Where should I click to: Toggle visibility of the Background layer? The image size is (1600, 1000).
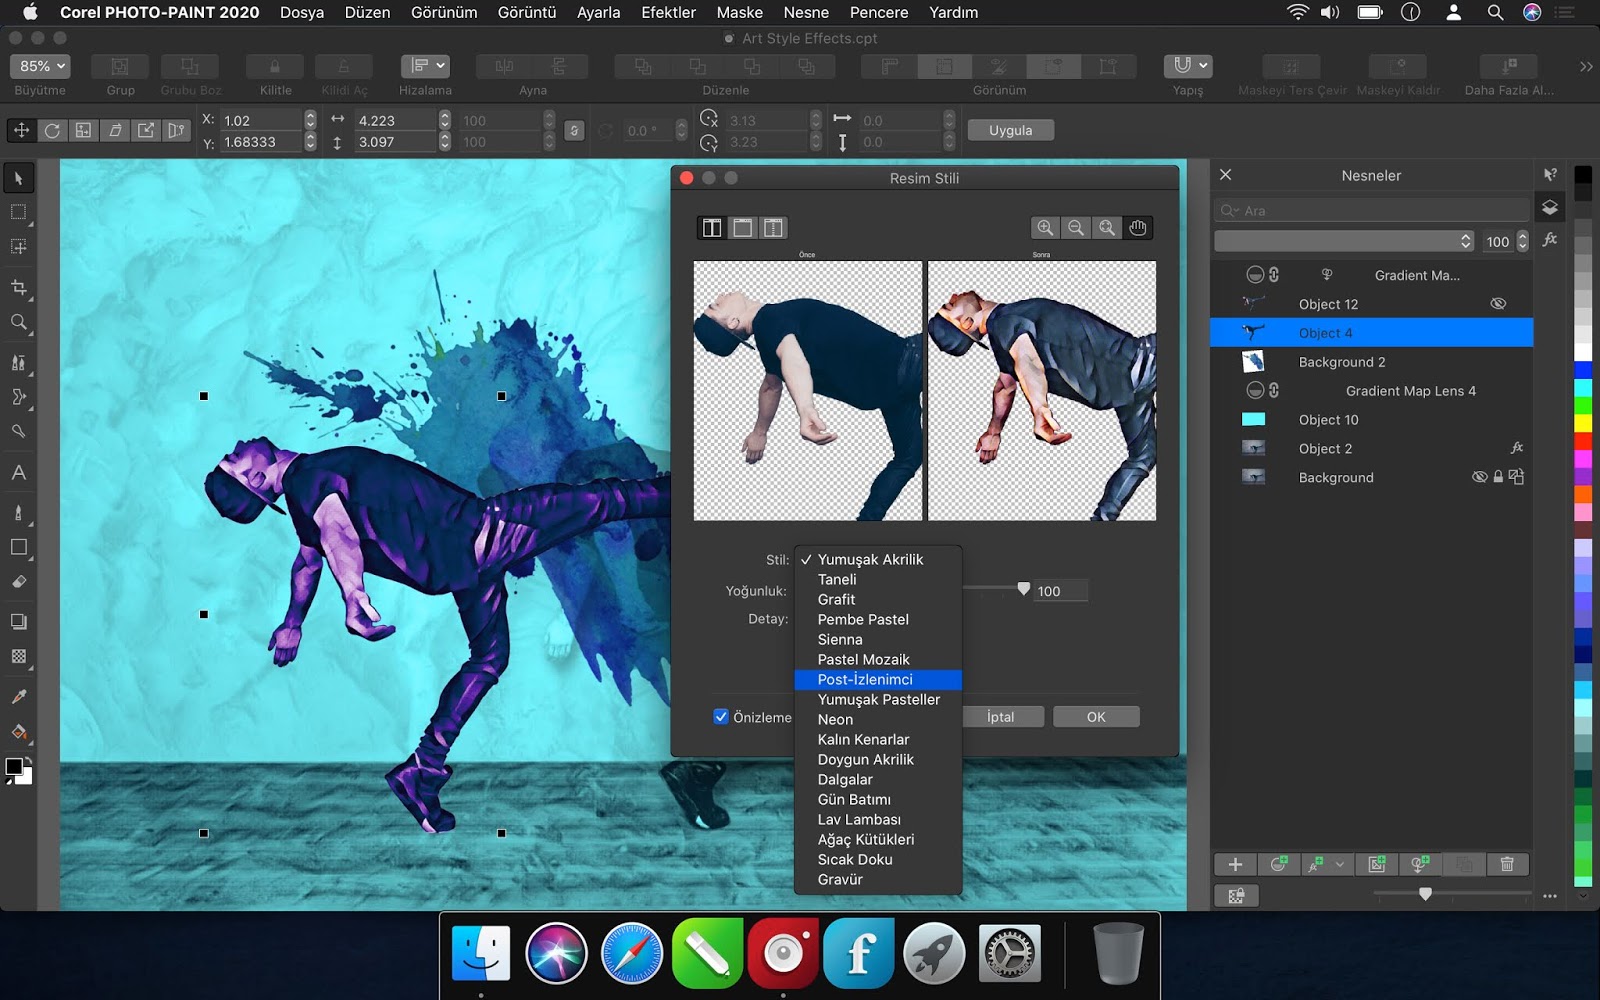[1479, 477]
